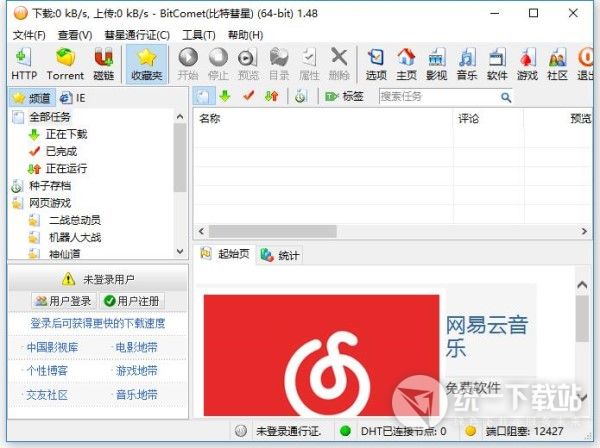Filter tasks by green downloading arrow
The image size is (600, 448).
click(225, 97)
